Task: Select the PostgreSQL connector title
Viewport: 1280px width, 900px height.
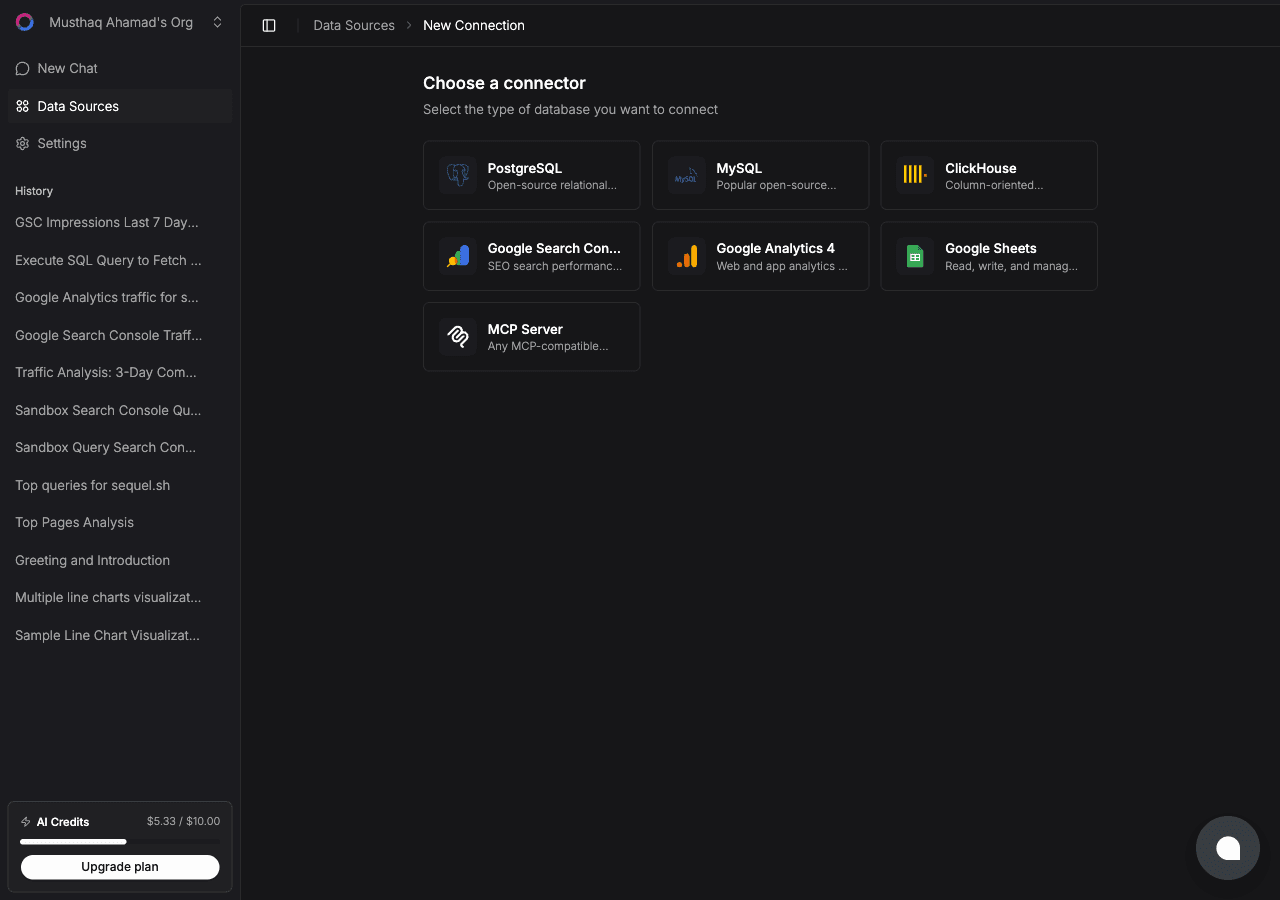Action: coord(525,168)
